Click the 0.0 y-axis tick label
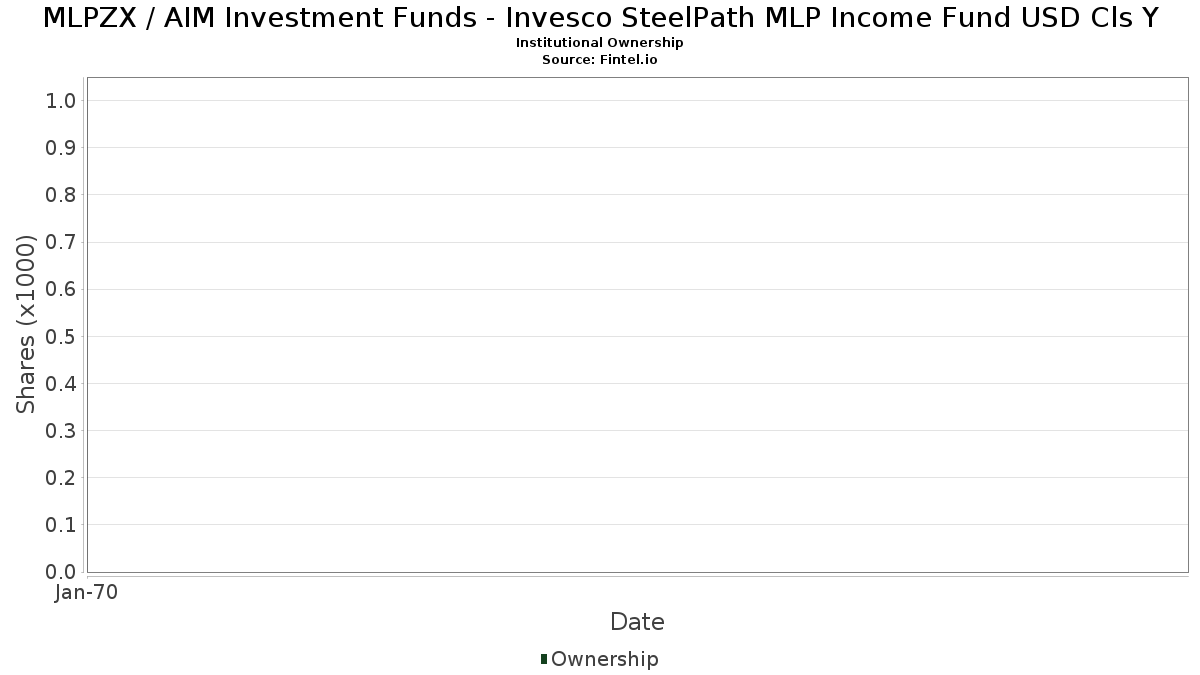The image size is (1200, 675). (x=61, y=572)
